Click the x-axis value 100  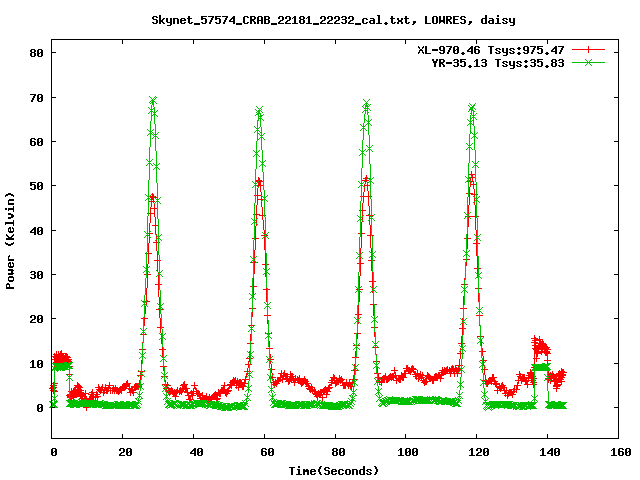[408, 452]
